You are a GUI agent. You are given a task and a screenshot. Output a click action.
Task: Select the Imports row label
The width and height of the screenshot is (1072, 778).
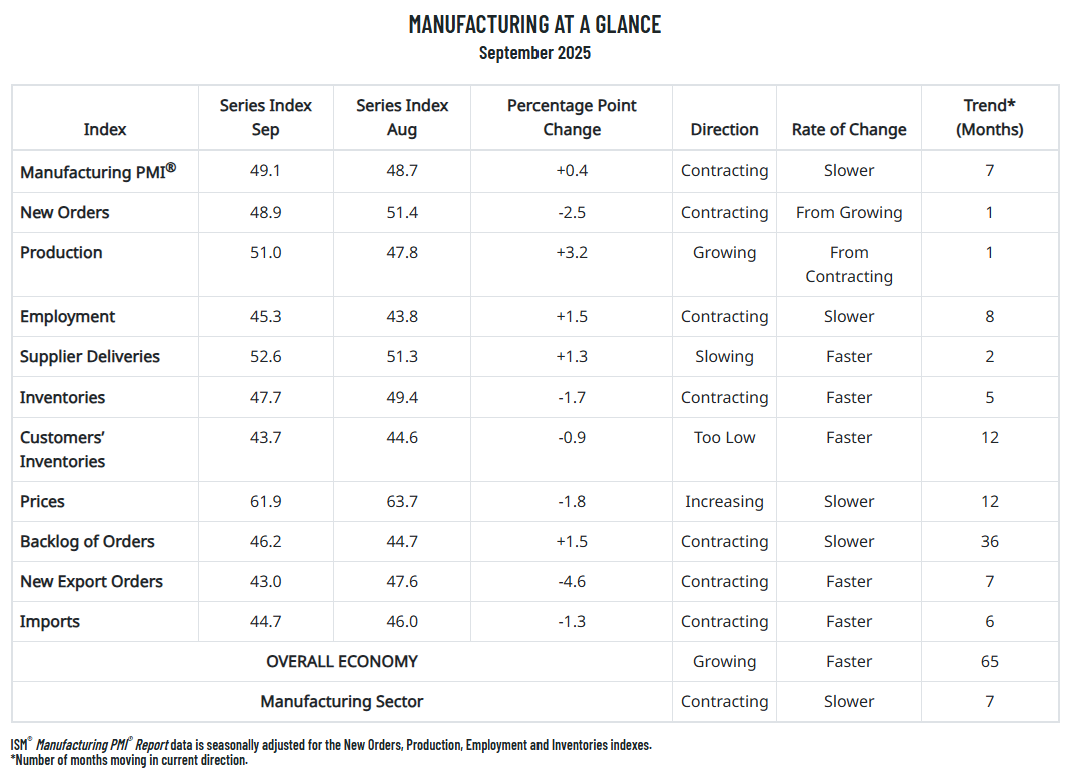click(50, 621)
